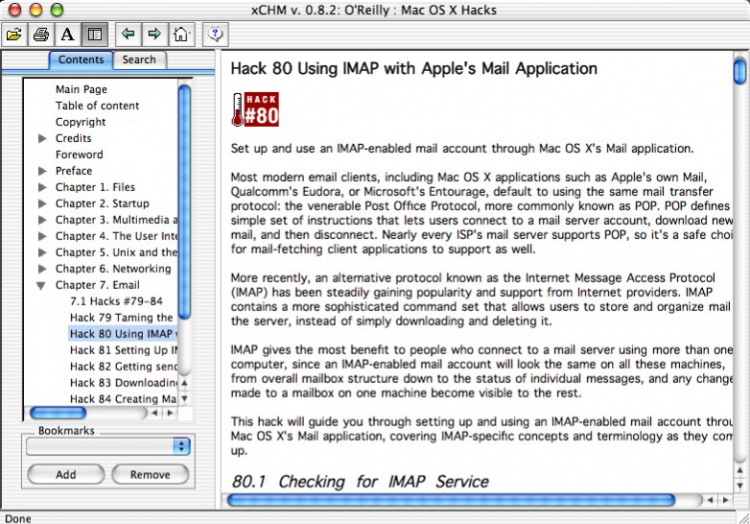The width and height of the screenshot is (750, 524).
Task: Expand Chapter 3. Multimedia node
Action: click(42, 219)
